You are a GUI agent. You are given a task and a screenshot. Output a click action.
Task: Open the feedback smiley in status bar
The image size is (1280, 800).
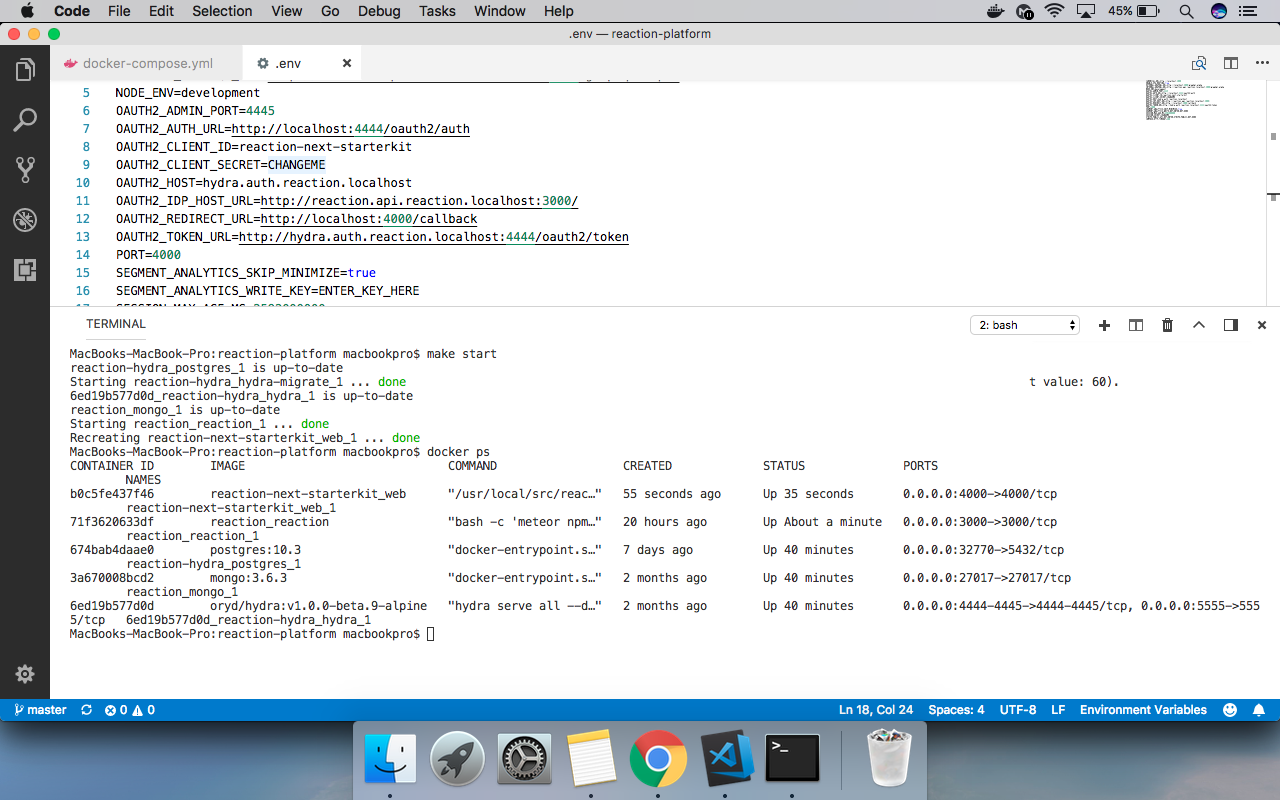(x=1229, y=710)
